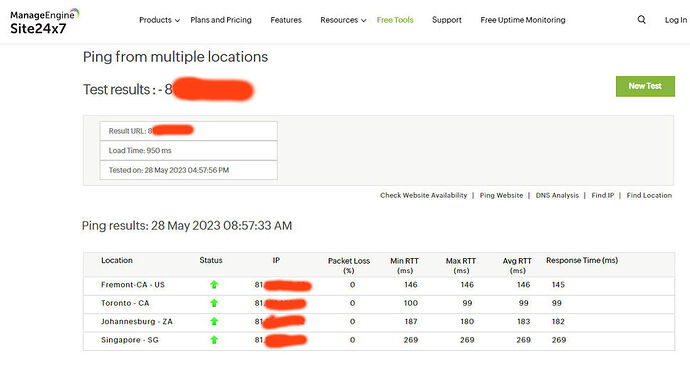Click the Response Time (ms) column header
Viewport: 690px width, 367px height.
[x=582, y=261]
